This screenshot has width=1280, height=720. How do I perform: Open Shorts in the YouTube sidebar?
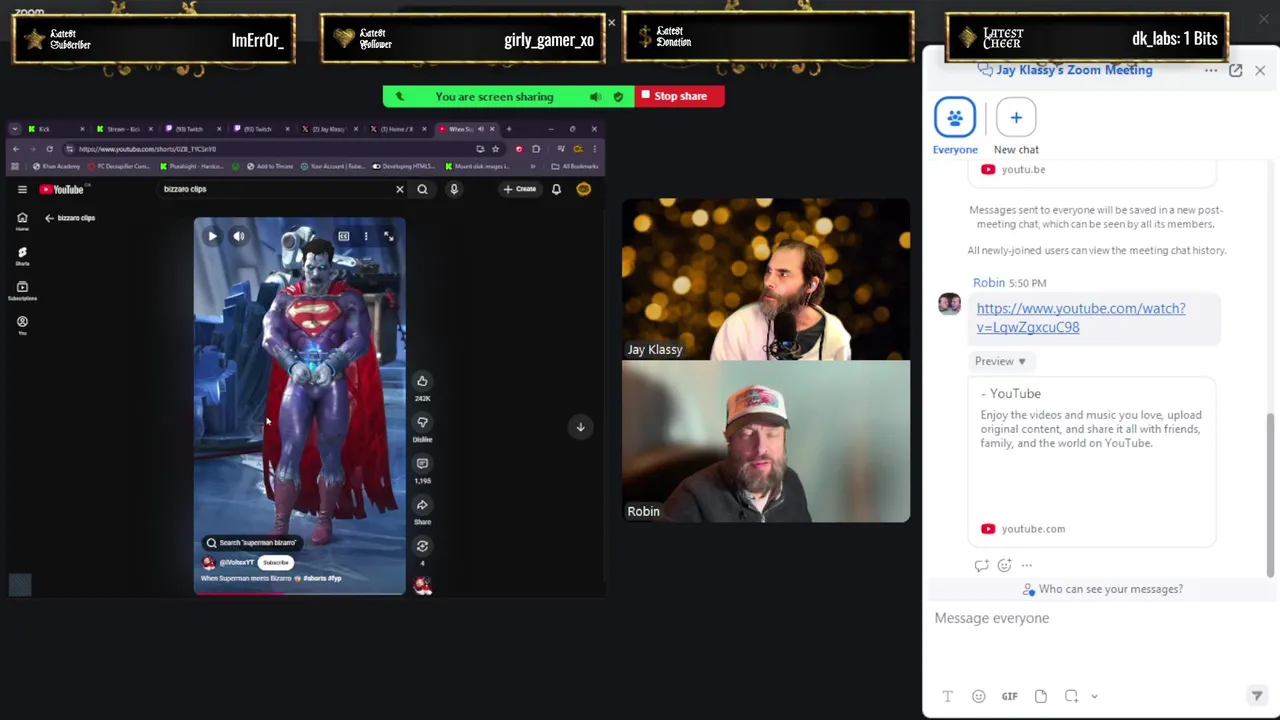point(22,256)
